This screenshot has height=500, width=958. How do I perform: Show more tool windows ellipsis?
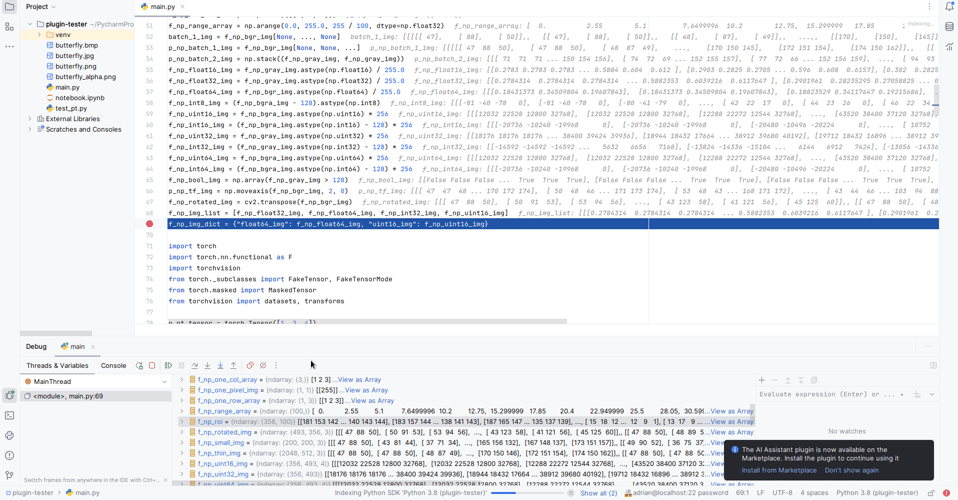click(x=9, y=46)
